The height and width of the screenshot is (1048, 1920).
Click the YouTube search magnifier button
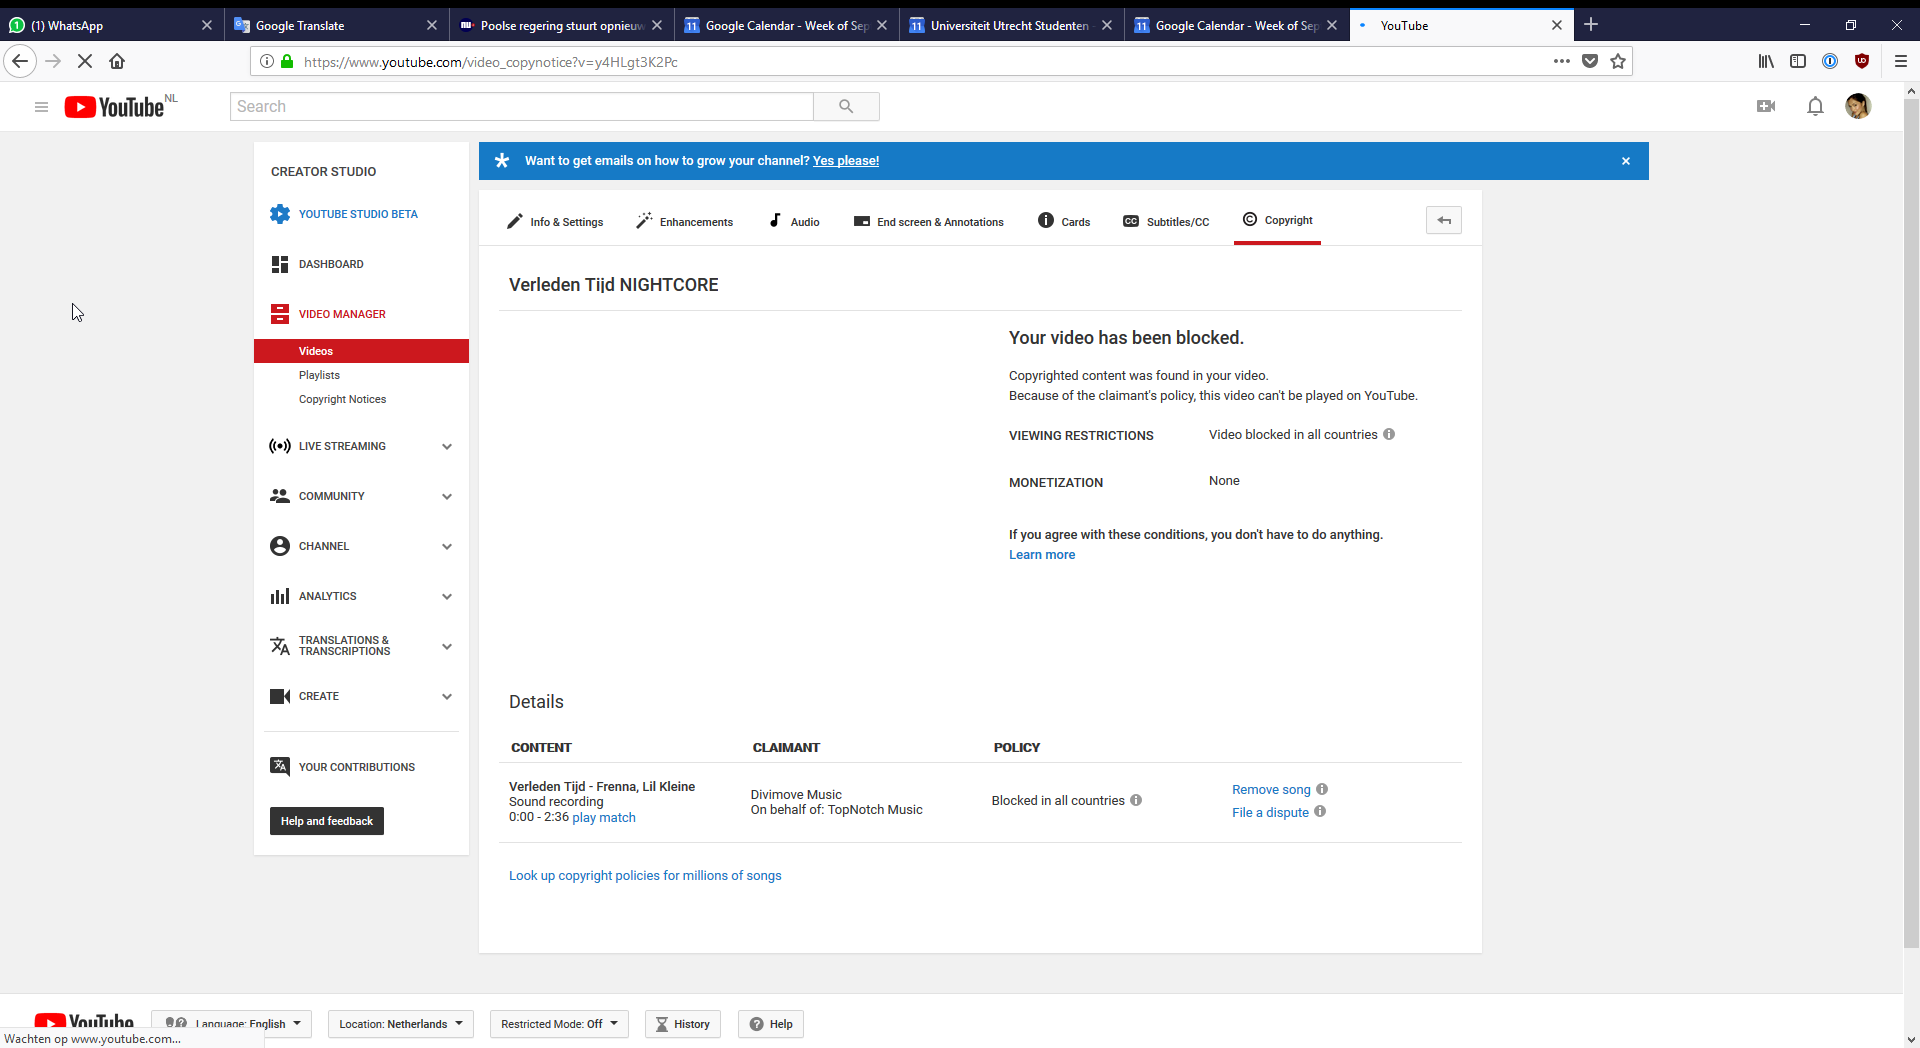(846, 107)
